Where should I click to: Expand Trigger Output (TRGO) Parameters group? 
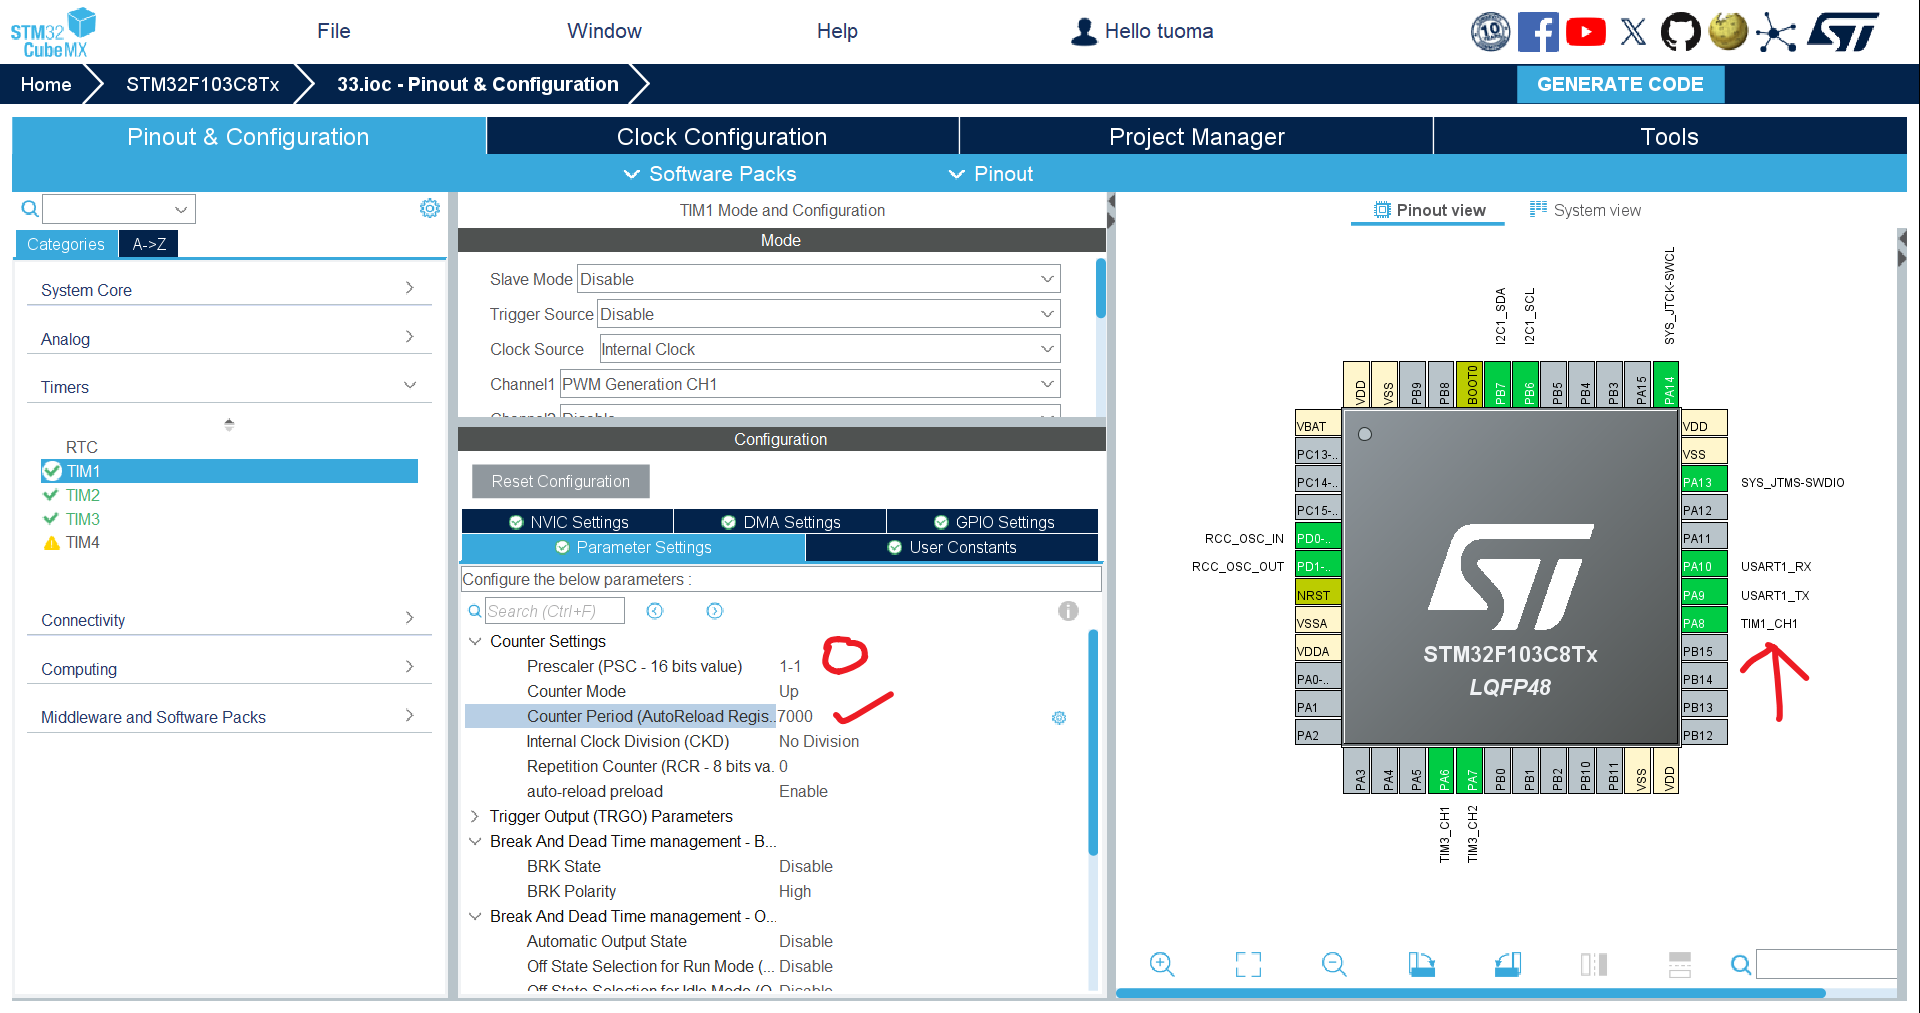475,816
